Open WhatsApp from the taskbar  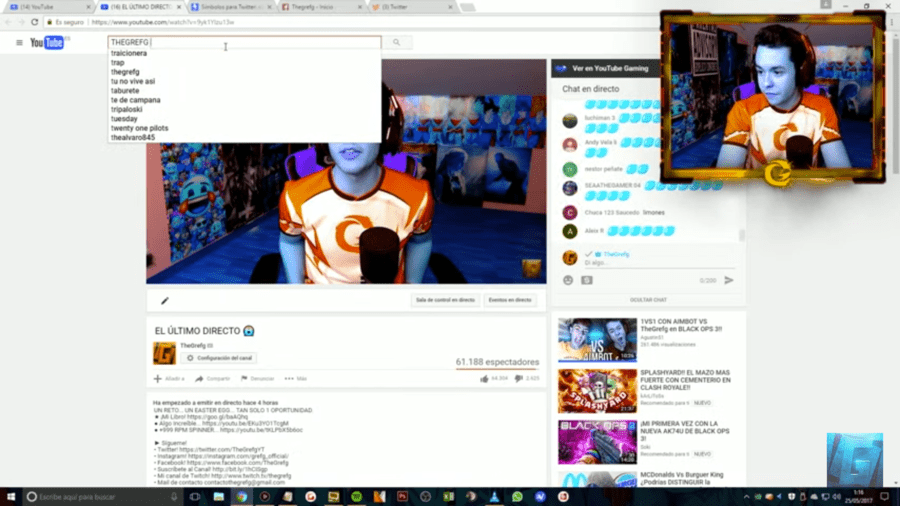click(517, 497)
